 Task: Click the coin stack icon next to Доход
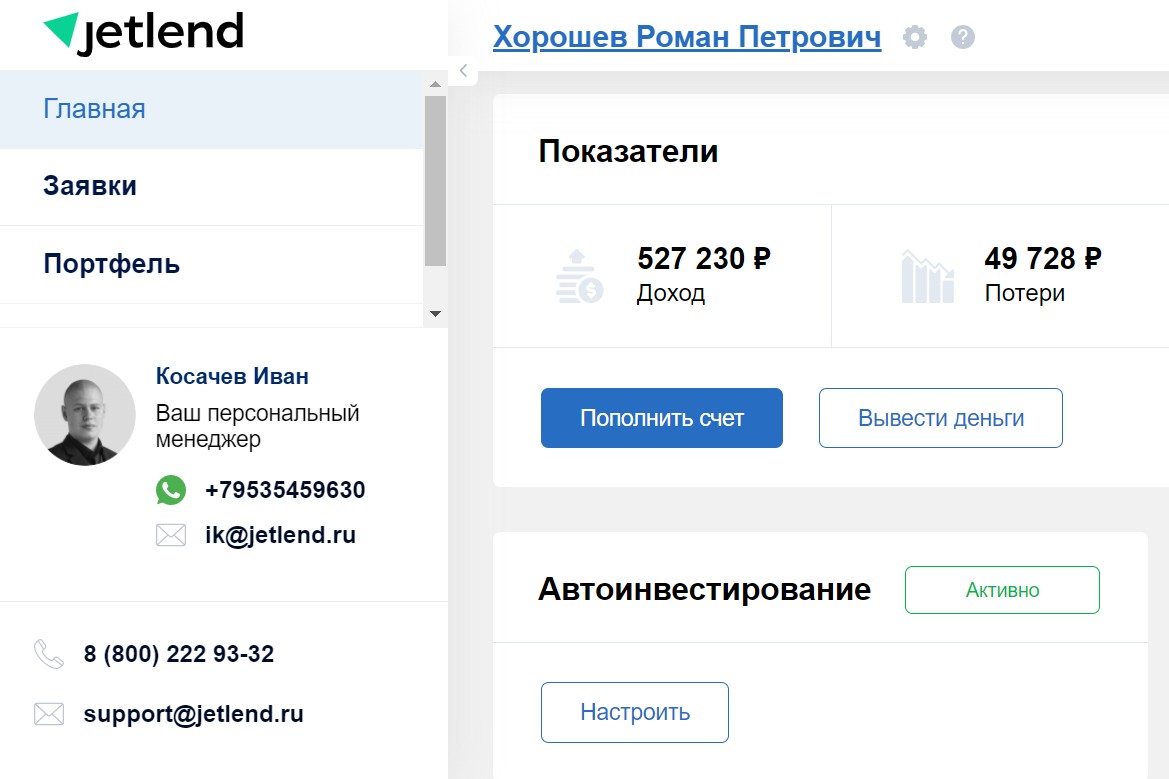coord(578,275)
